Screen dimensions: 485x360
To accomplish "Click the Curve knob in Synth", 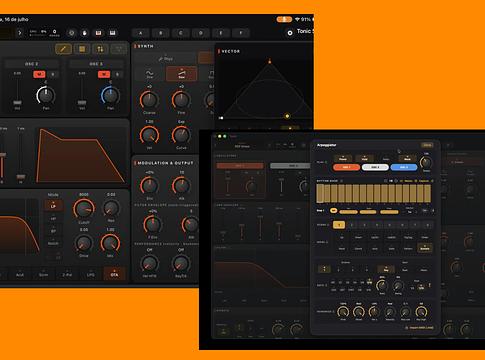I will [181, 135].
